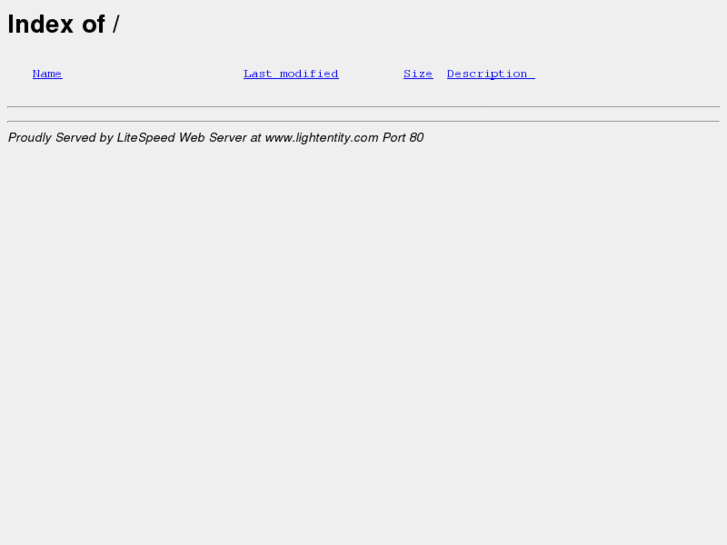Click the upper horizontal divider line

coord(364,107)
